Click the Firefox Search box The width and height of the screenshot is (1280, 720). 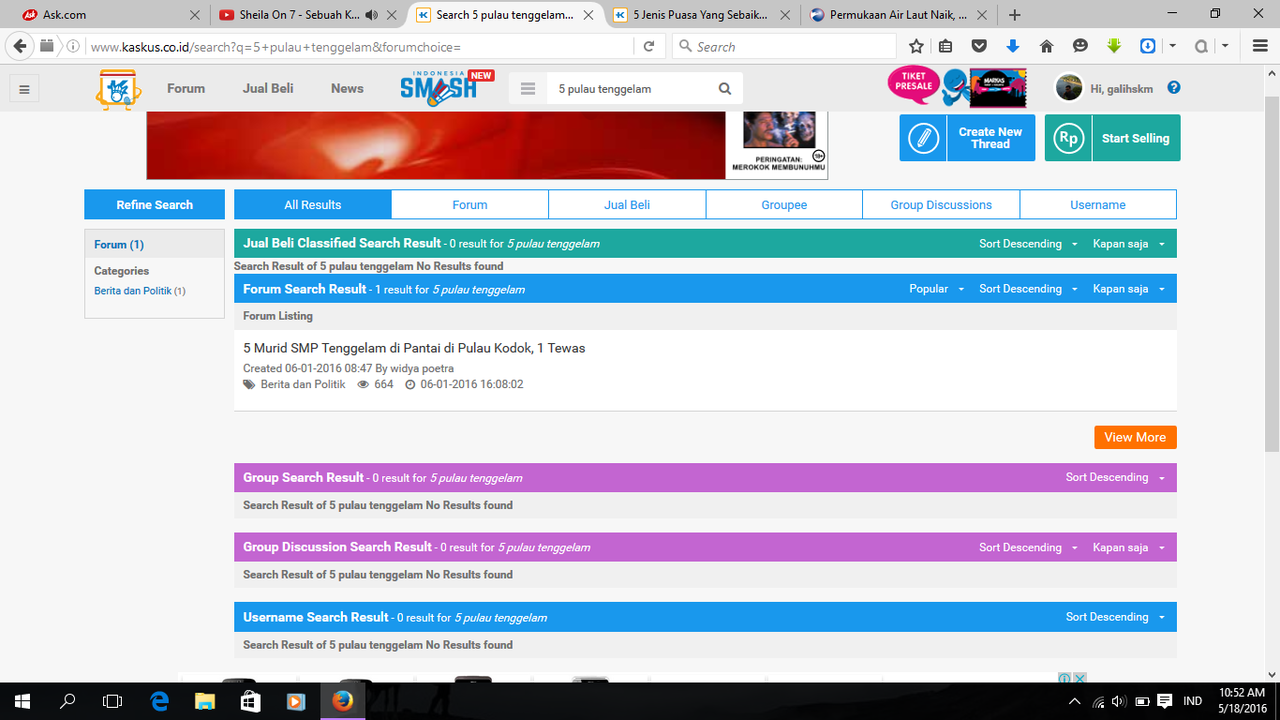[x=784, y=46]
